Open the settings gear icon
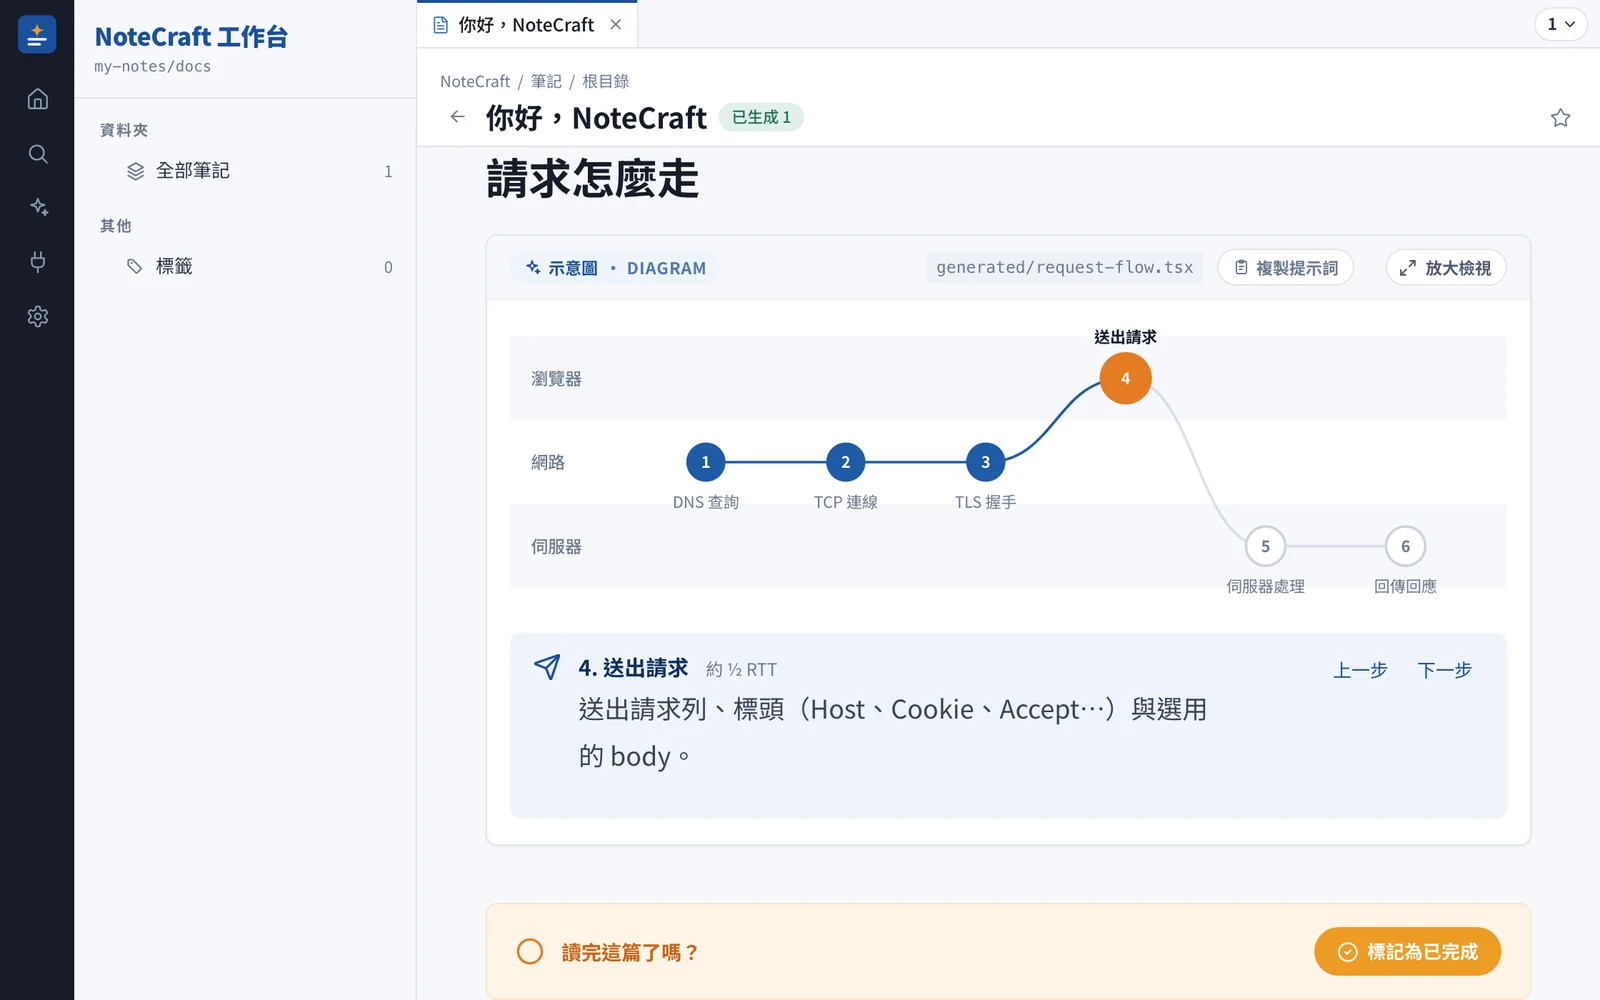This screenshot has height=1000, width=1600. (37, 316)
